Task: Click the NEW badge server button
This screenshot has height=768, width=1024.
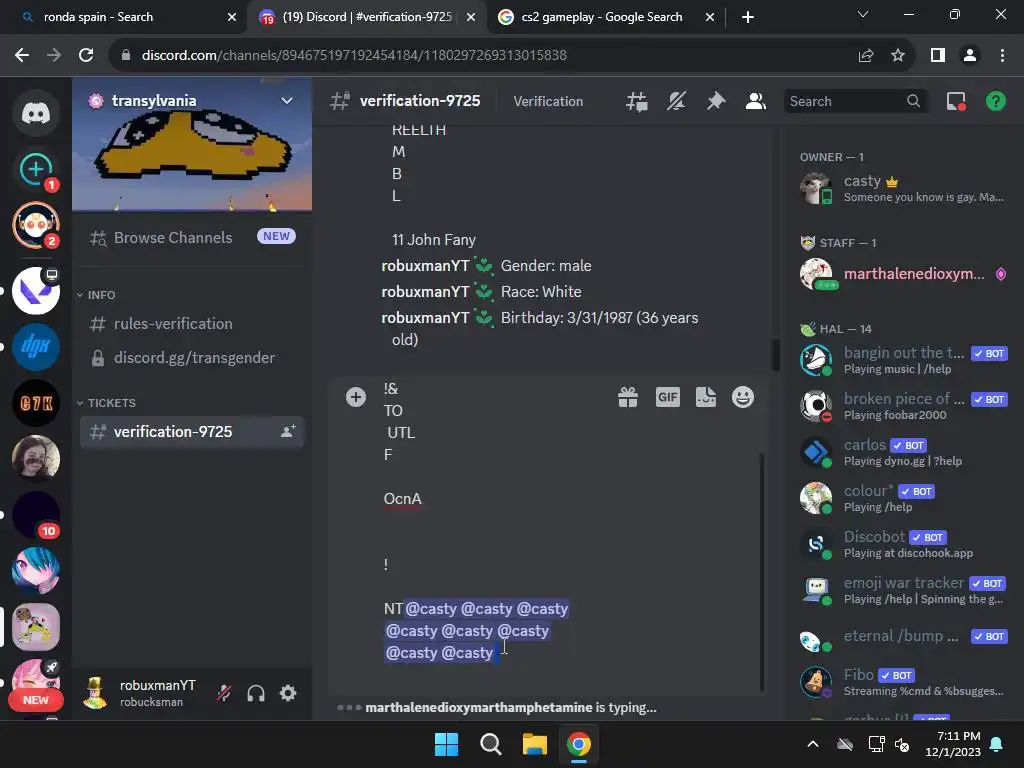Action: [36, 699]
